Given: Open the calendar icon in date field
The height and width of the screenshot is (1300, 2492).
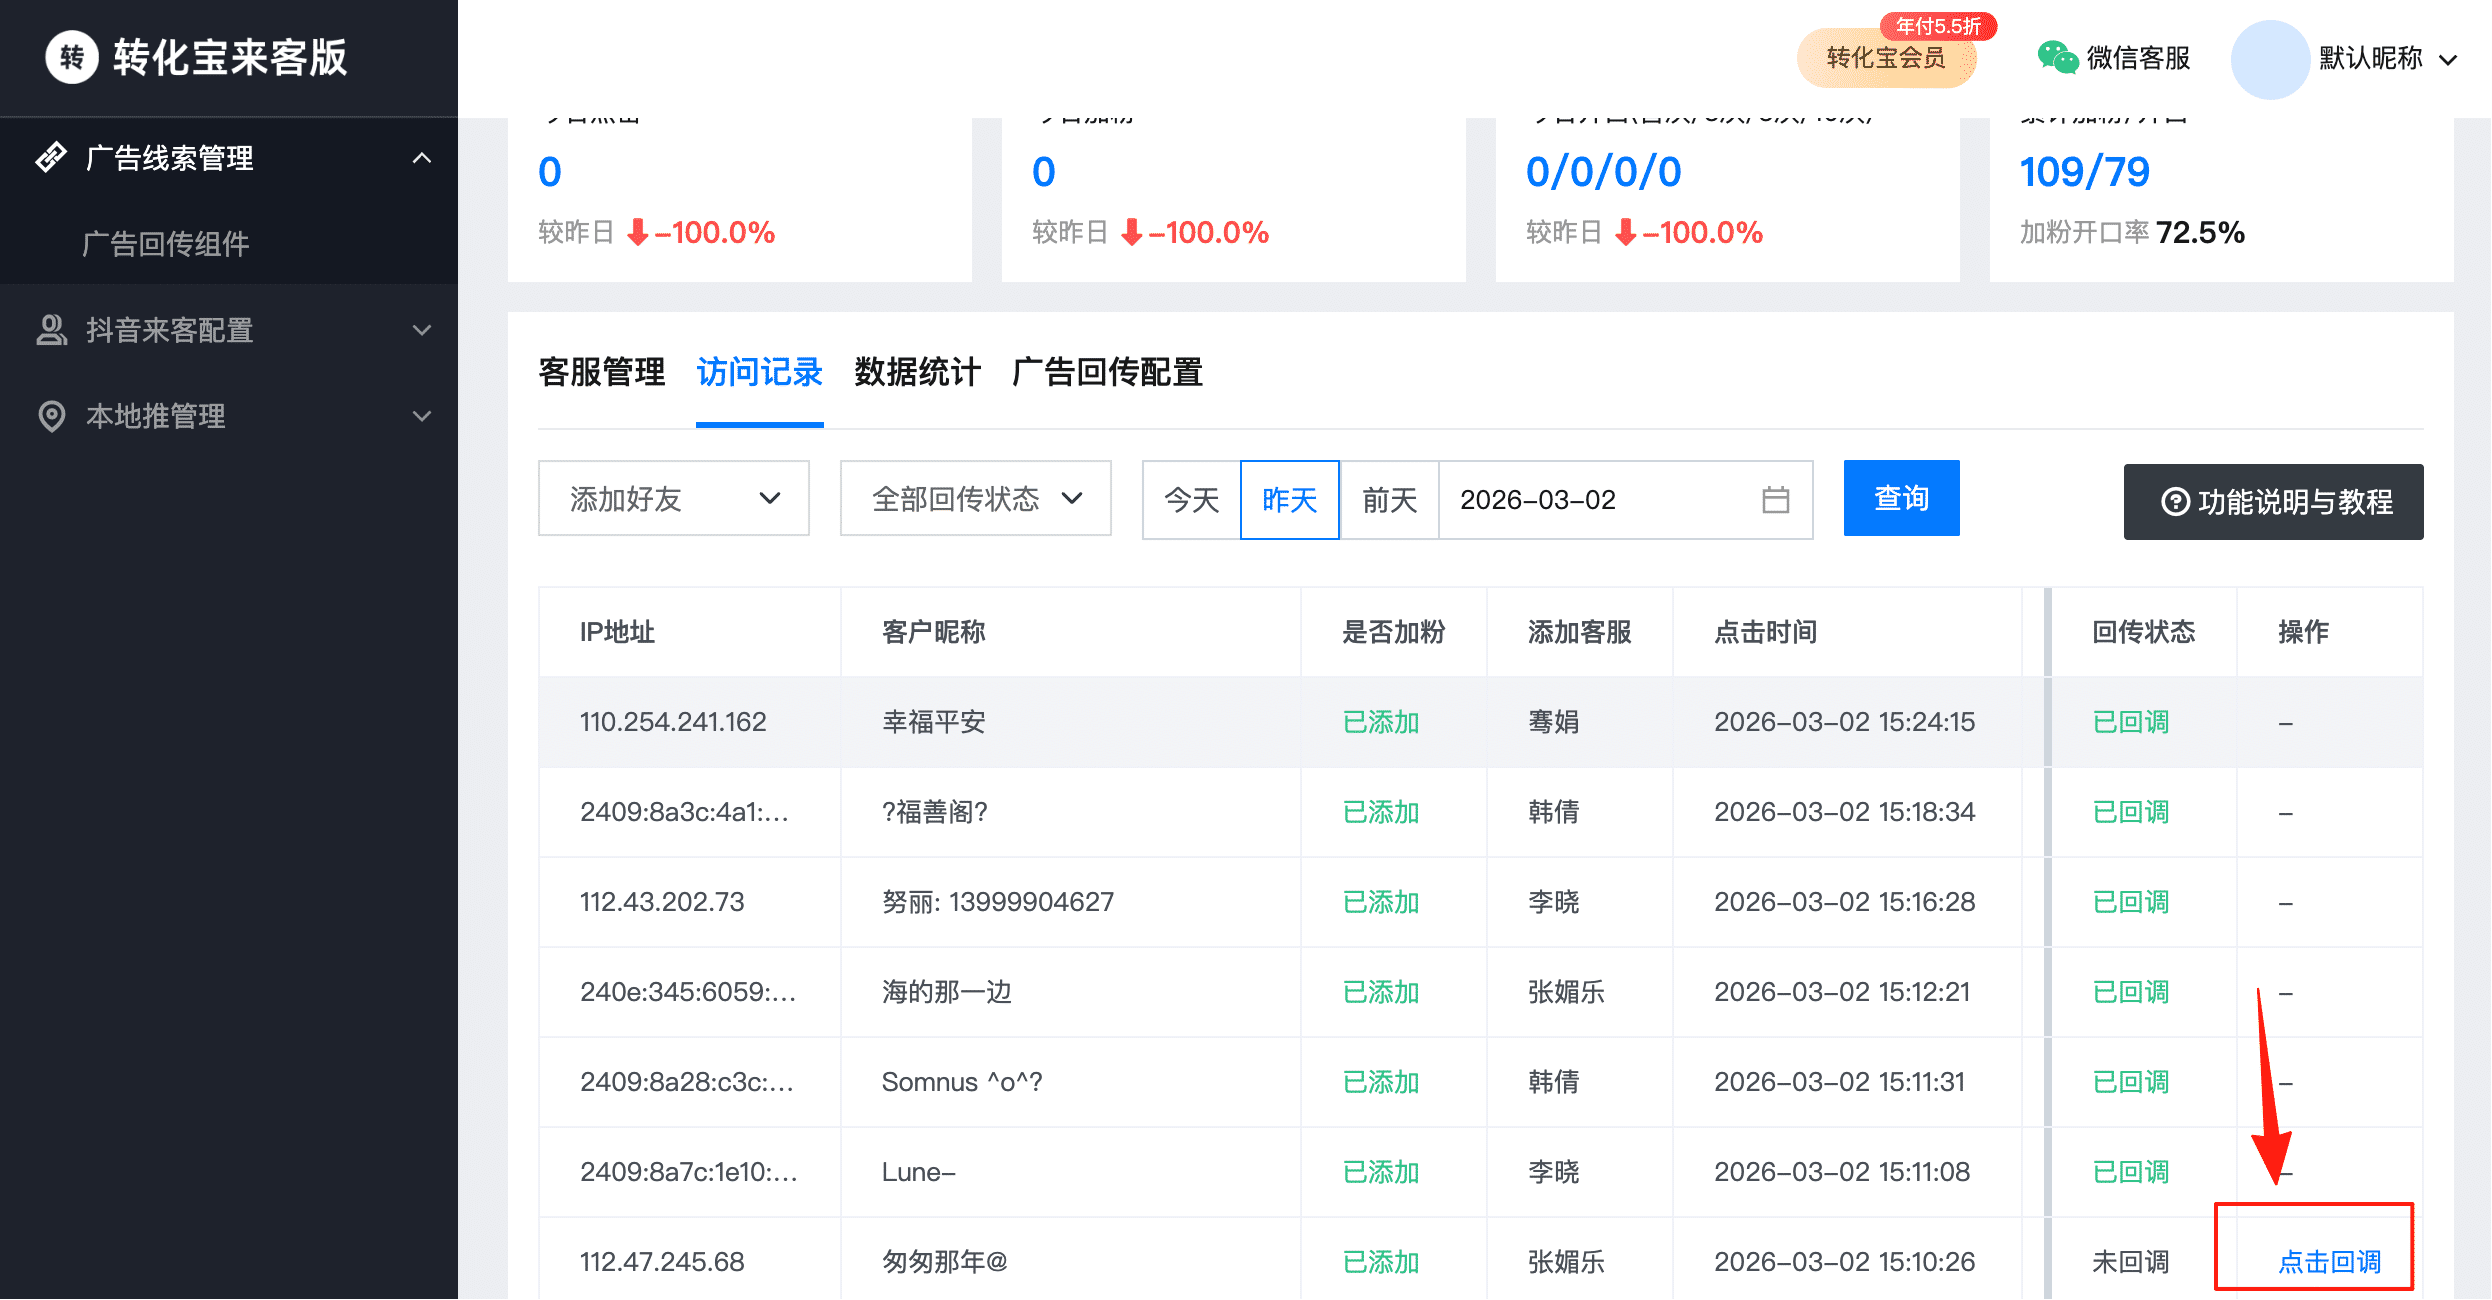Looking at the screenshot, I should click(1775, 500).
